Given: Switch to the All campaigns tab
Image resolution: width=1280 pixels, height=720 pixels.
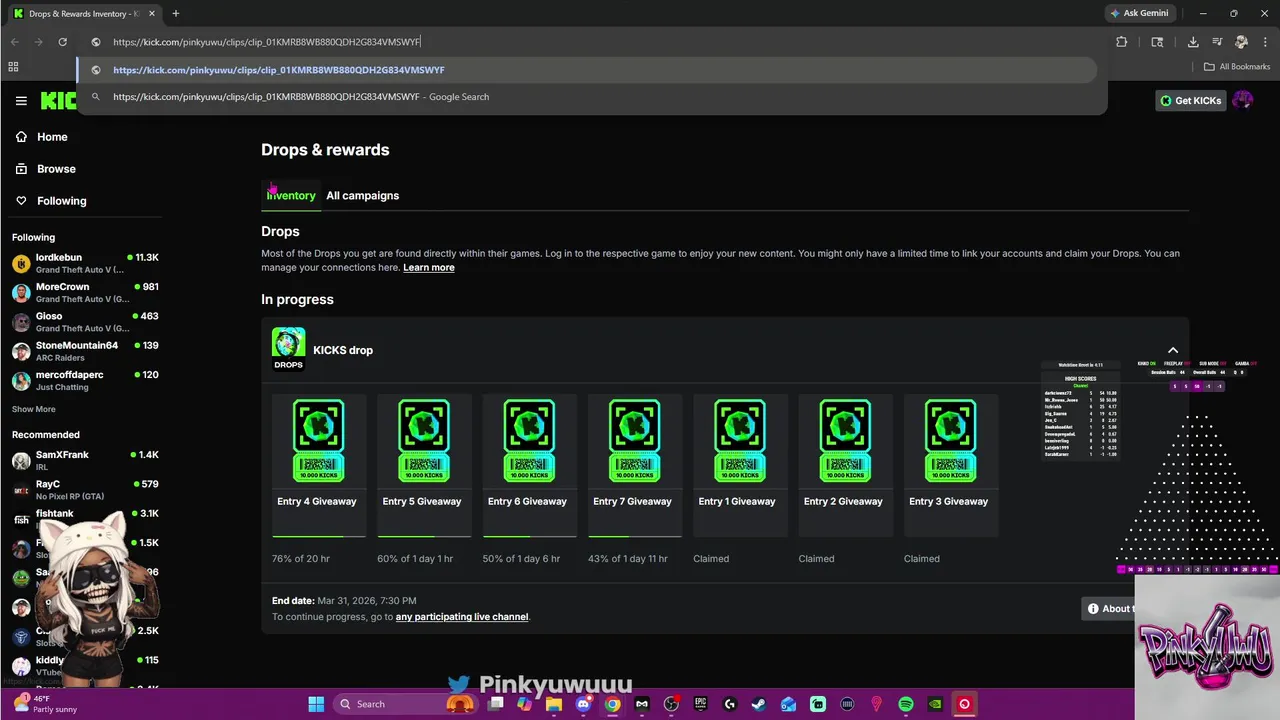Looking at the screenshot, I should (x=362, y=195).
